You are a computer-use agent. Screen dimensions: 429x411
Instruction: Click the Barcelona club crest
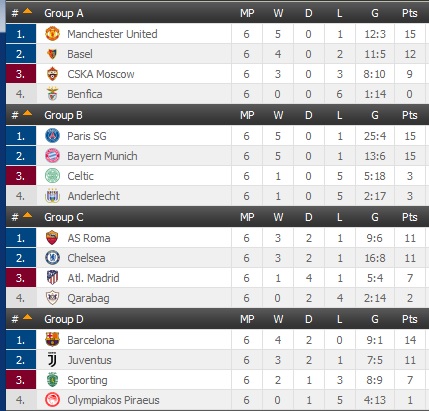point(52,340)
